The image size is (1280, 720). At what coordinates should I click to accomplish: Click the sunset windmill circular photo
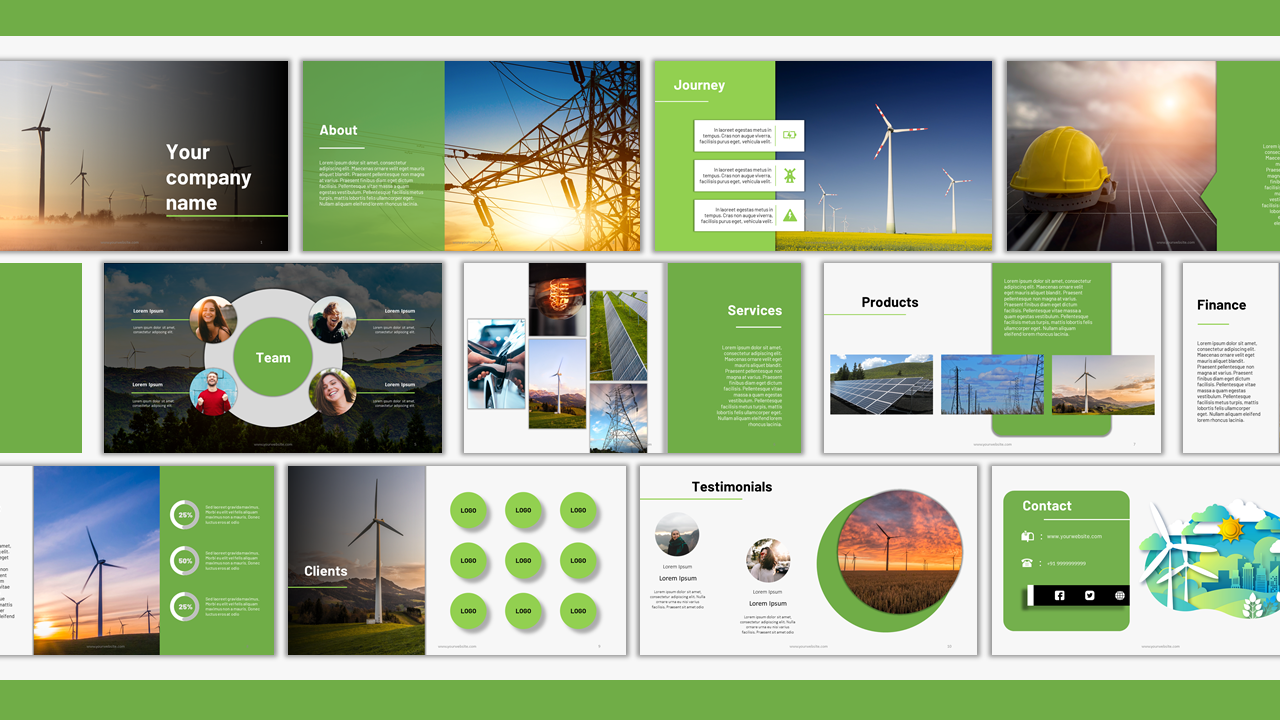coord(899,552)
